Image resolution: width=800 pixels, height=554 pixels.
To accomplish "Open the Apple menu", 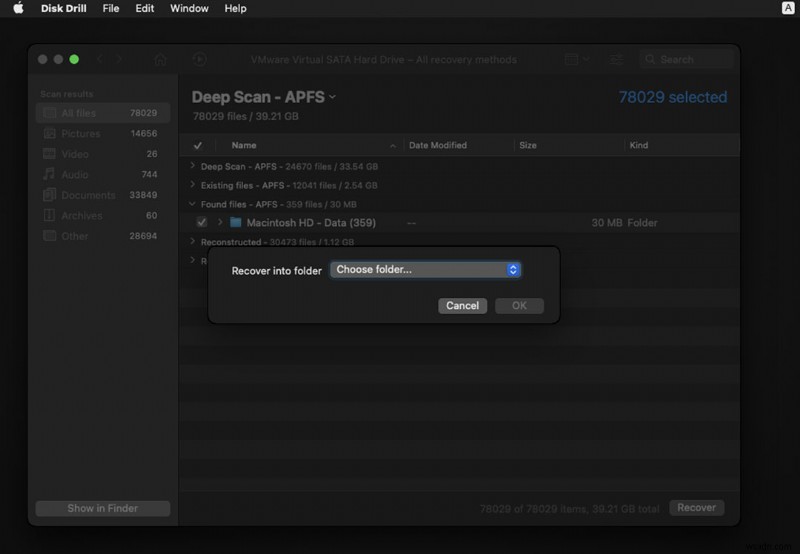I will 18,8.
